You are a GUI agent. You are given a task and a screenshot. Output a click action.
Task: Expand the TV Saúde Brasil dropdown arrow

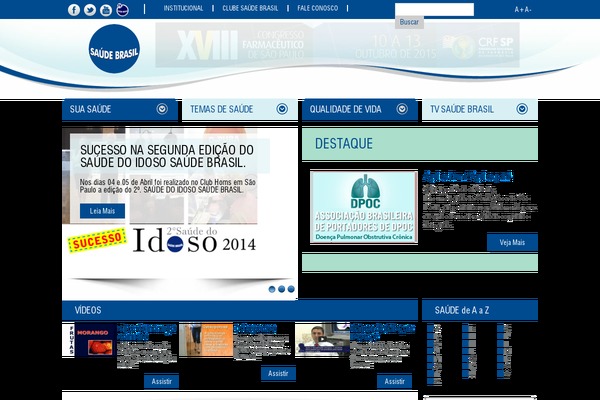point(522,109)
